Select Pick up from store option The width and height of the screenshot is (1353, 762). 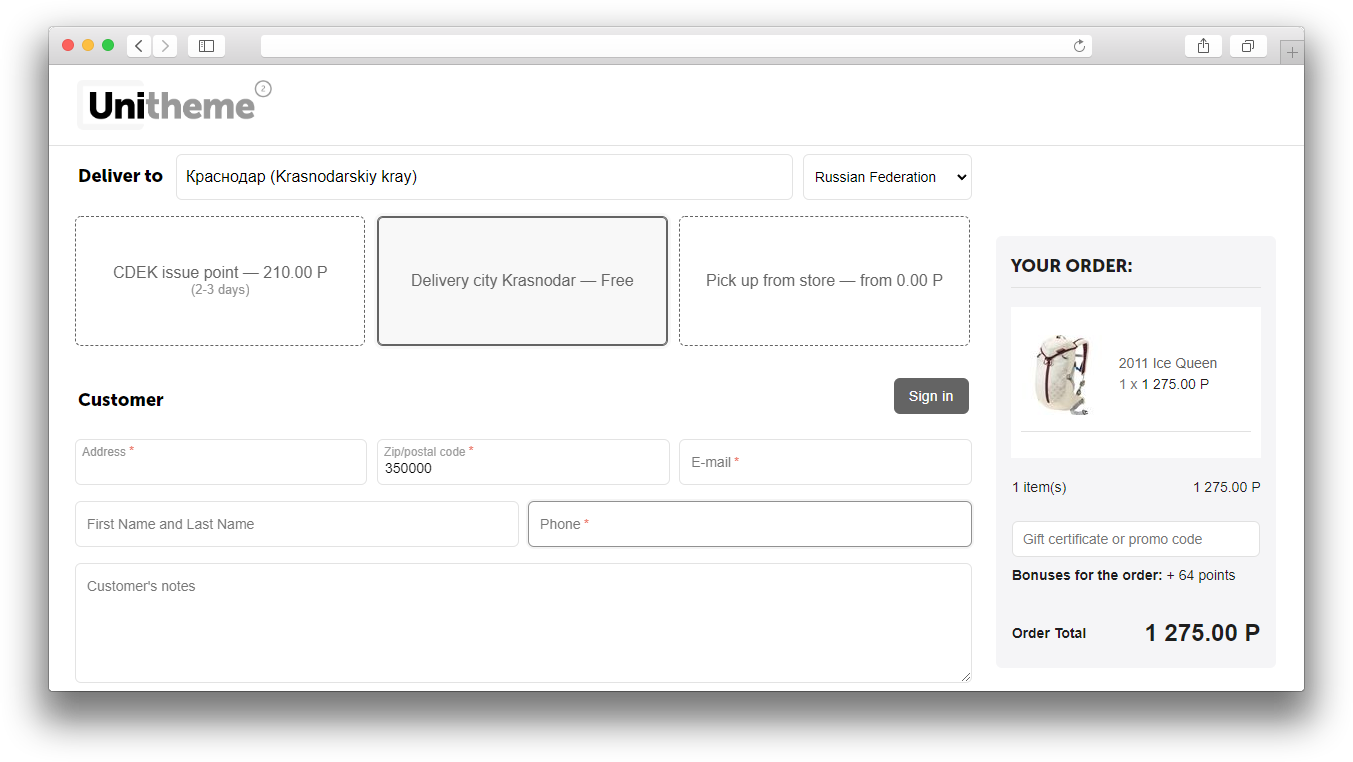(x=824, y=281)
